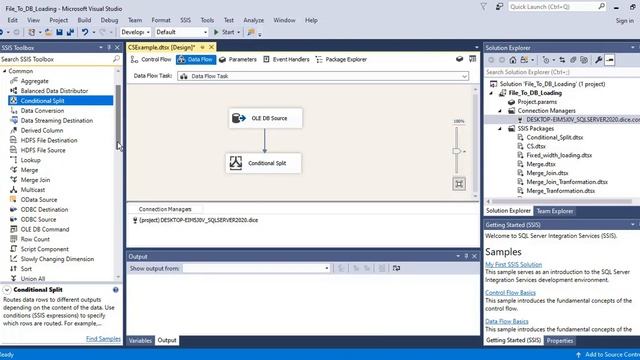Image resolution: width=640 pixels, height=360 pixels.
Task: Open the SSIS menu
Action: pyautogui.click(x=185, y=20)
